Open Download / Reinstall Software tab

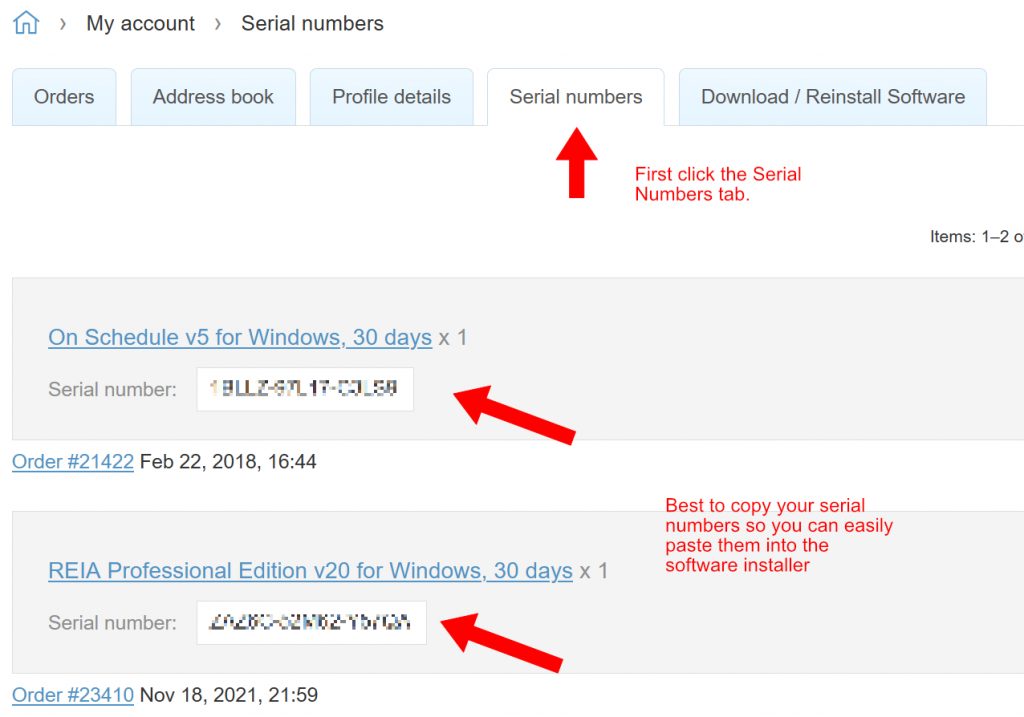pyautogui.click(x=833, y=97)
